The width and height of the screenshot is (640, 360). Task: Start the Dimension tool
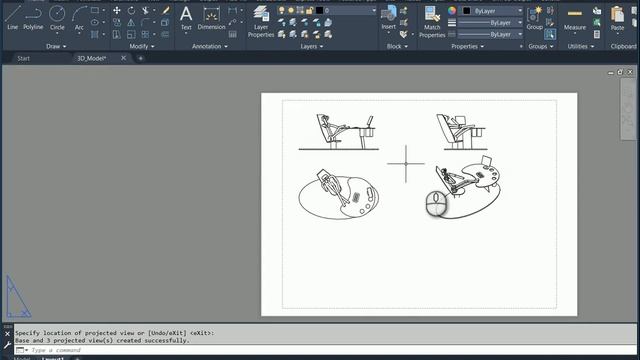(211, 18)
